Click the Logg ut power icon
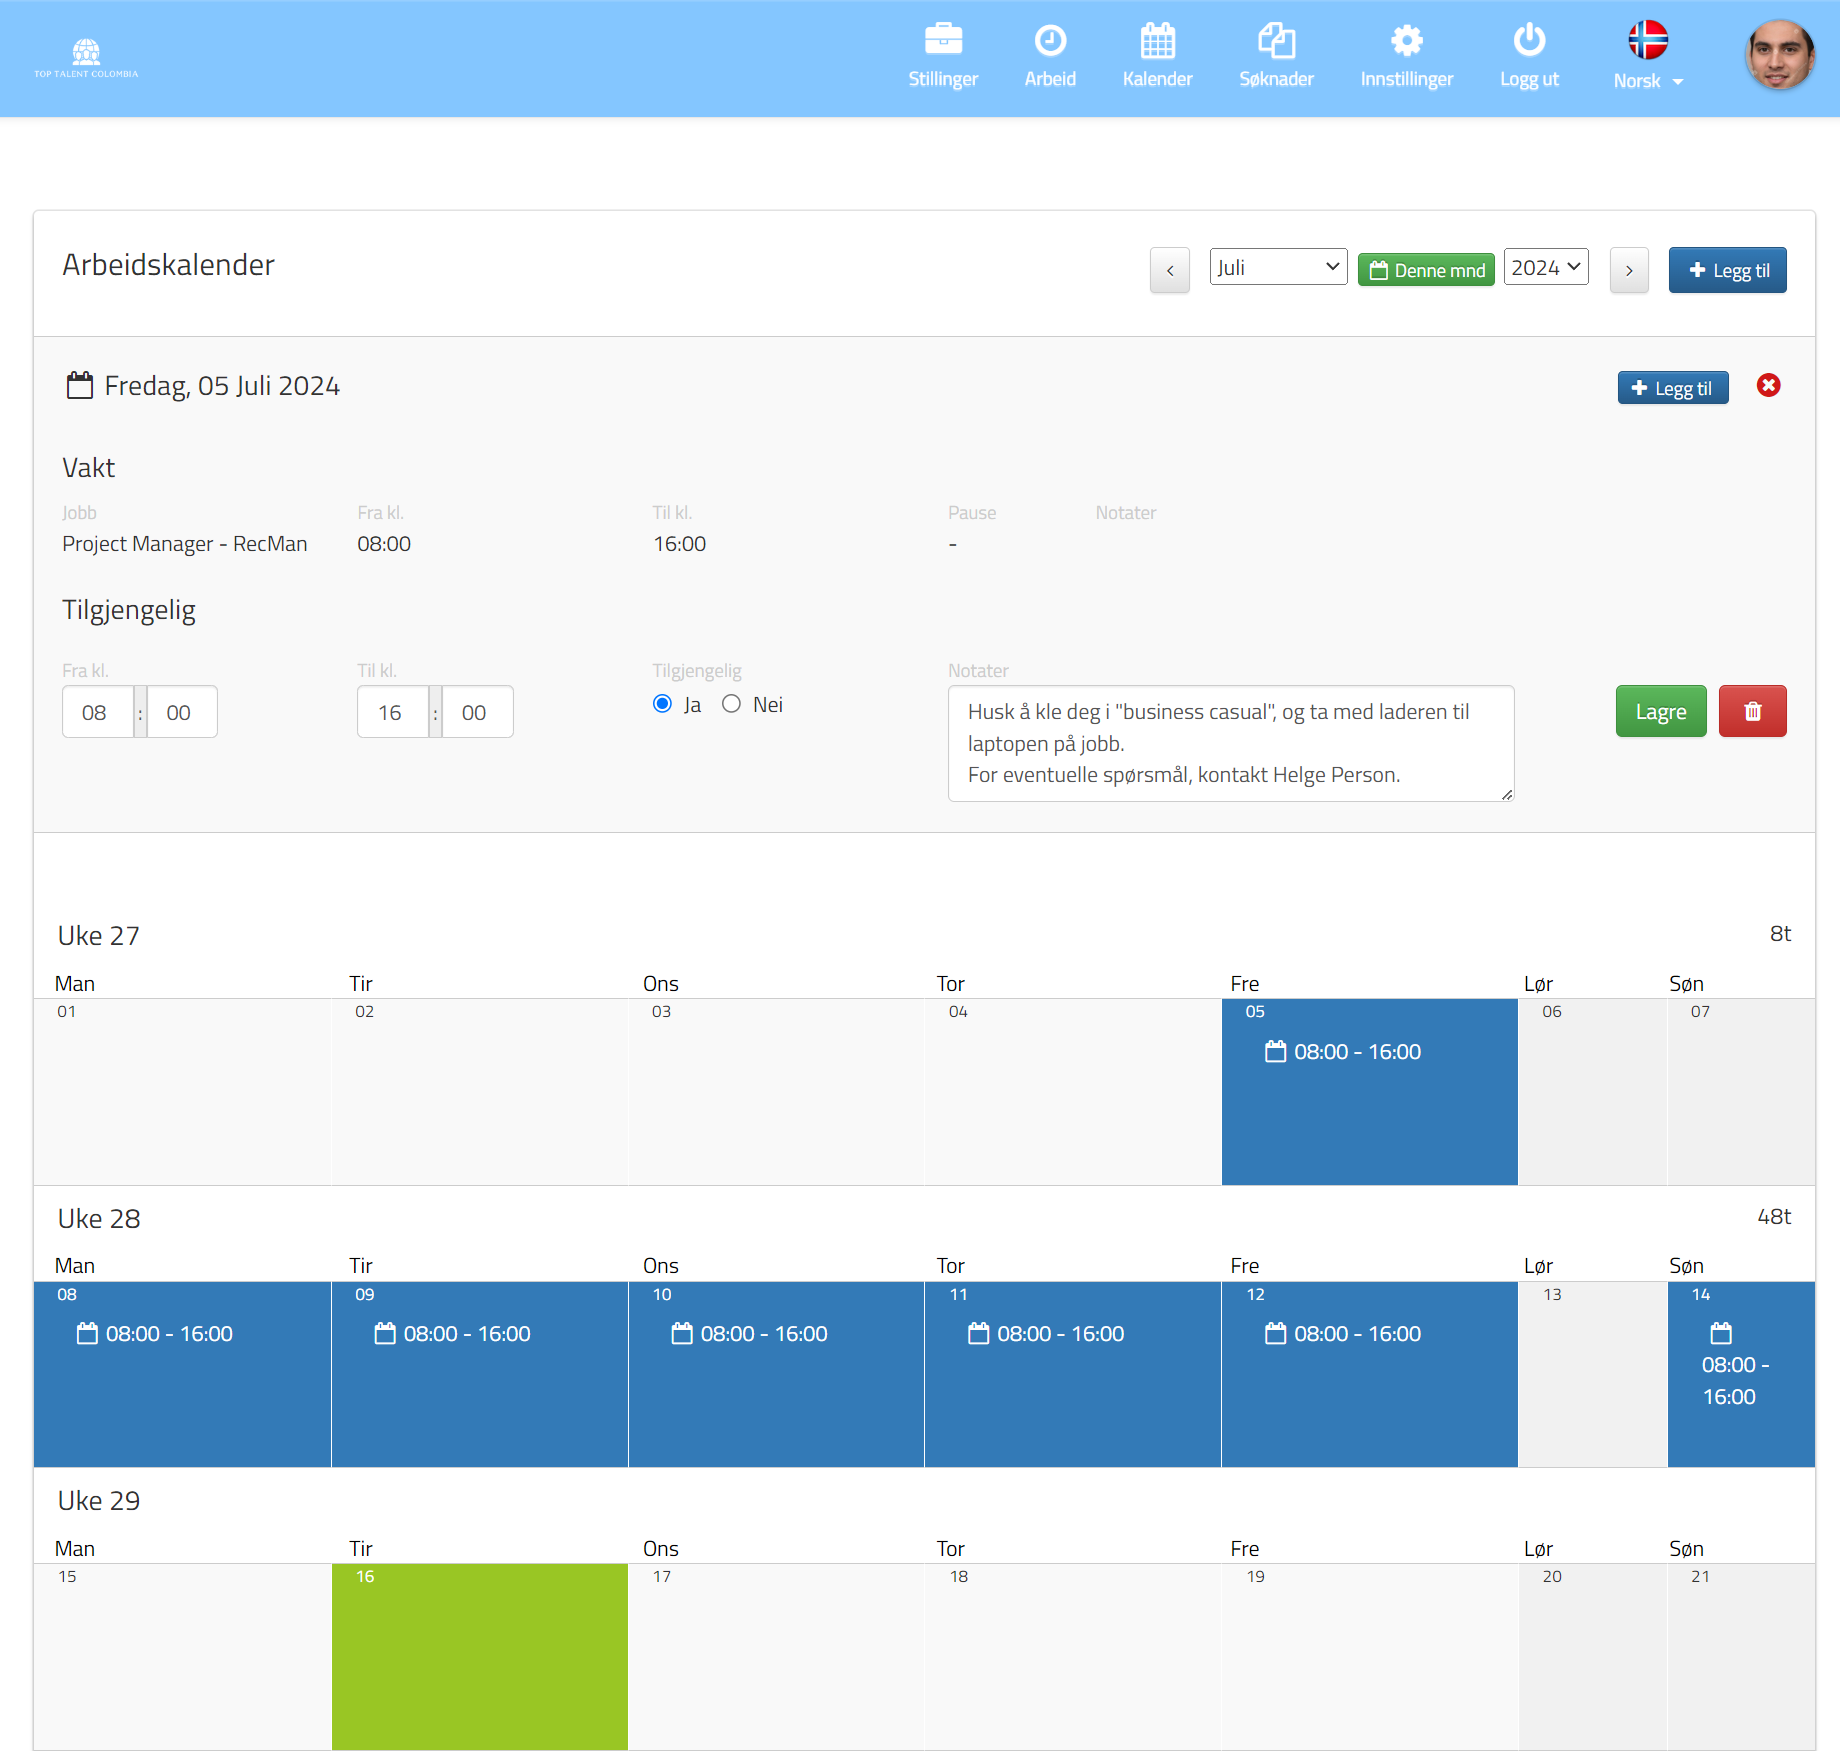1840x1751 pixels. pos(1528,41)
